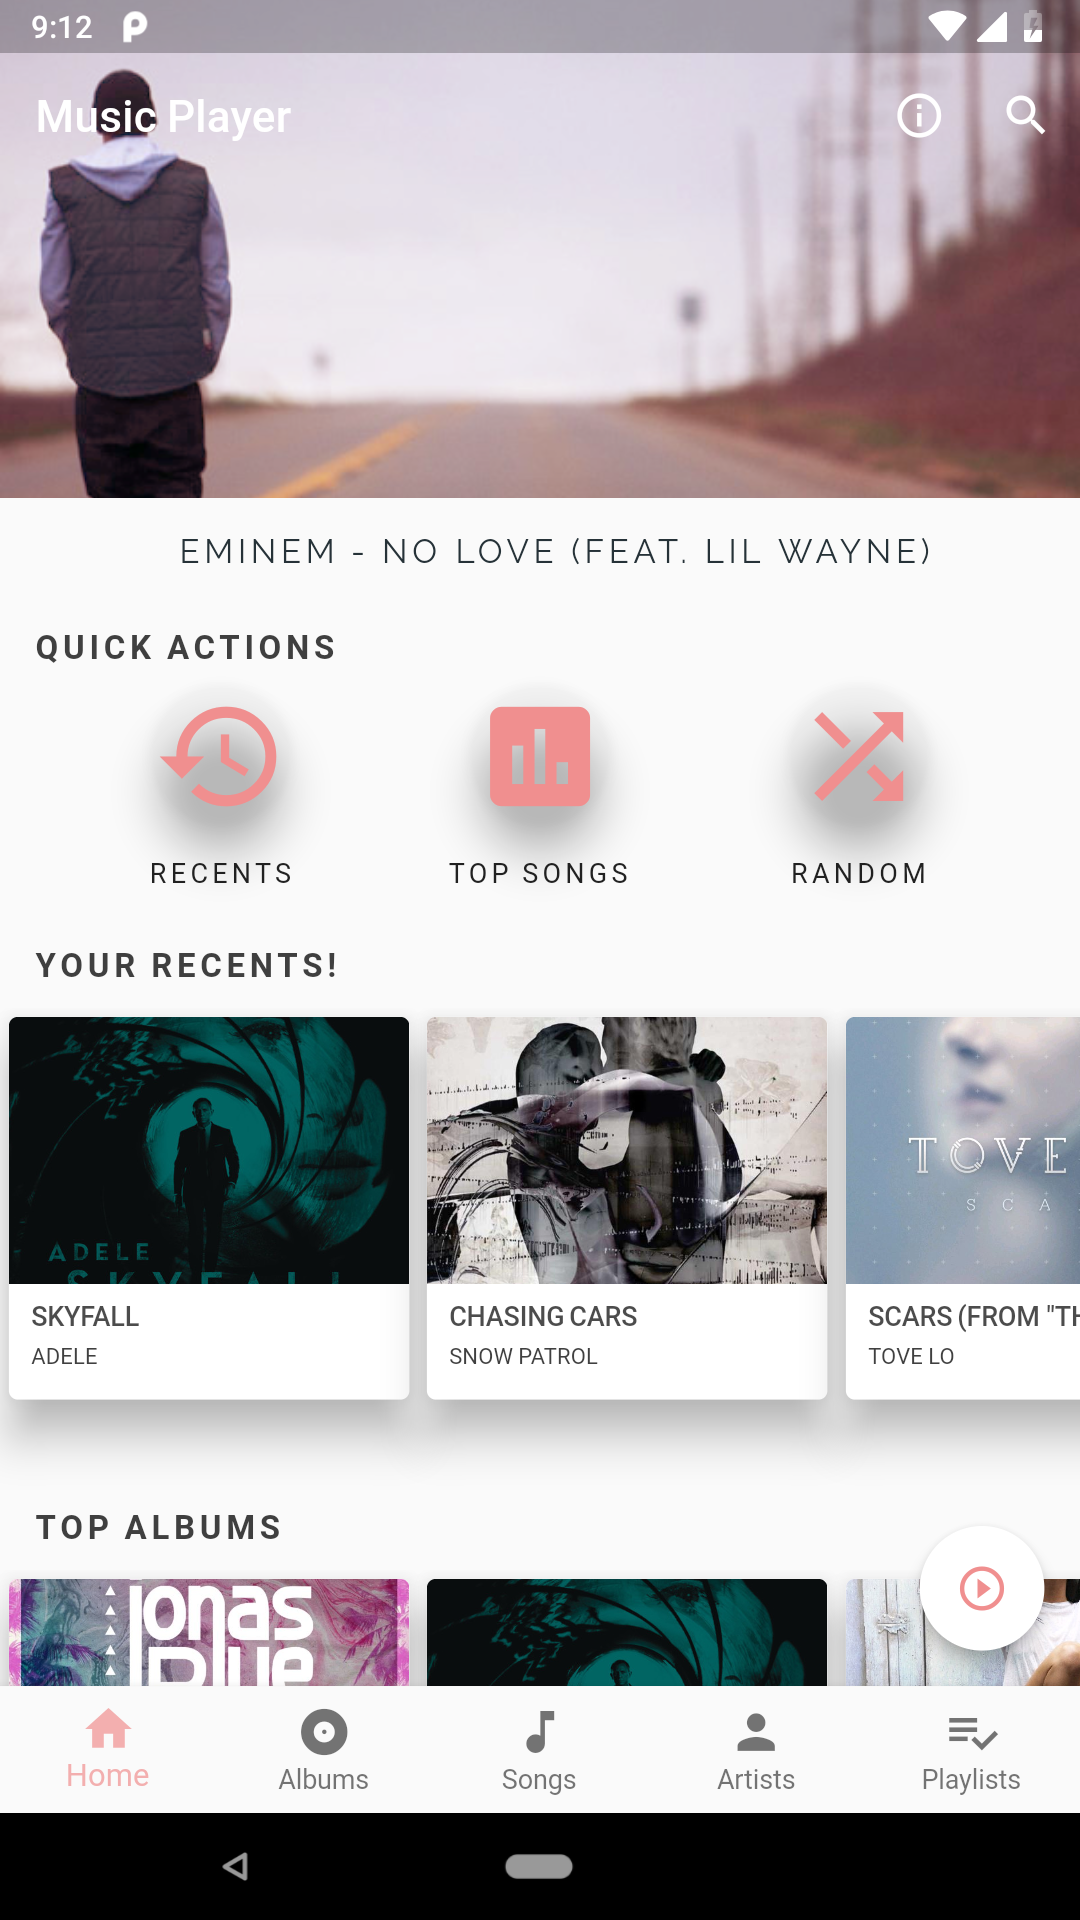Select the Home tab
This screenshot has width=1080, height=1920.
point(108,1750)
